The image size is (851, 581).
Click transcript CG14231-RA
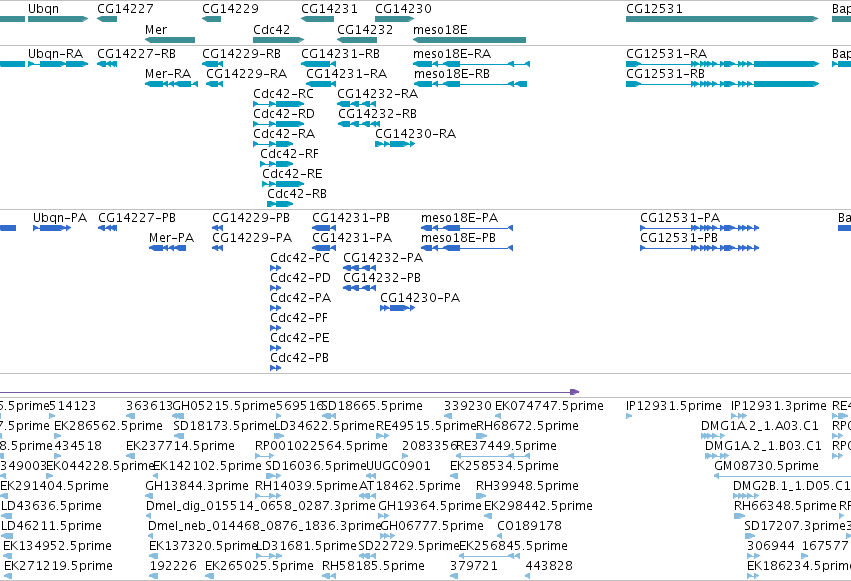click(x=346, y=74)
